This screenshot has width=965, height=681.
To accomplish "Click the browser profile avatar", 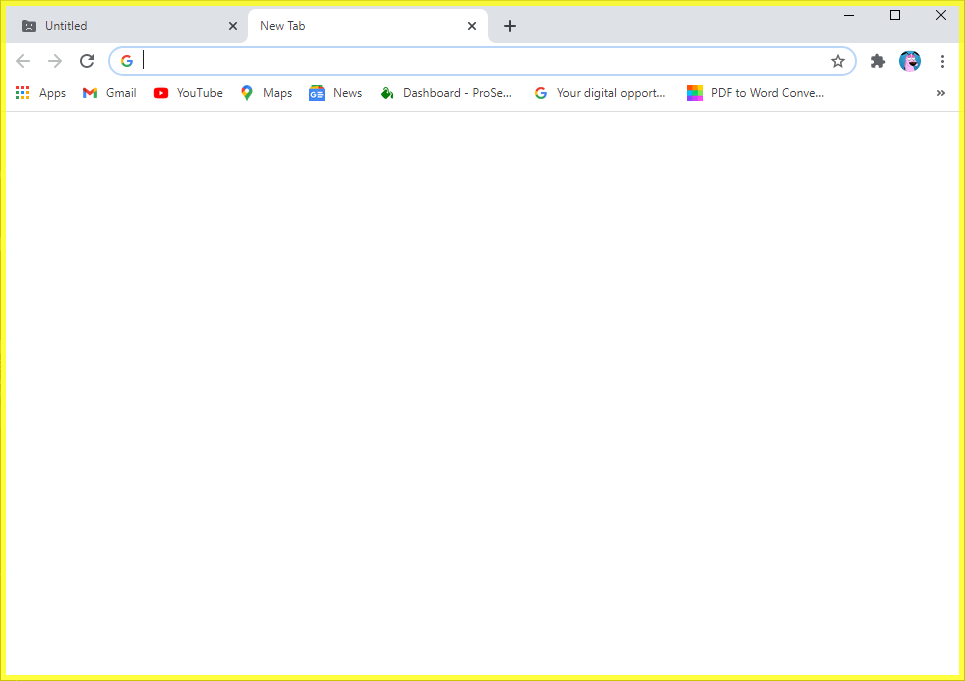I will coord(910,60).
